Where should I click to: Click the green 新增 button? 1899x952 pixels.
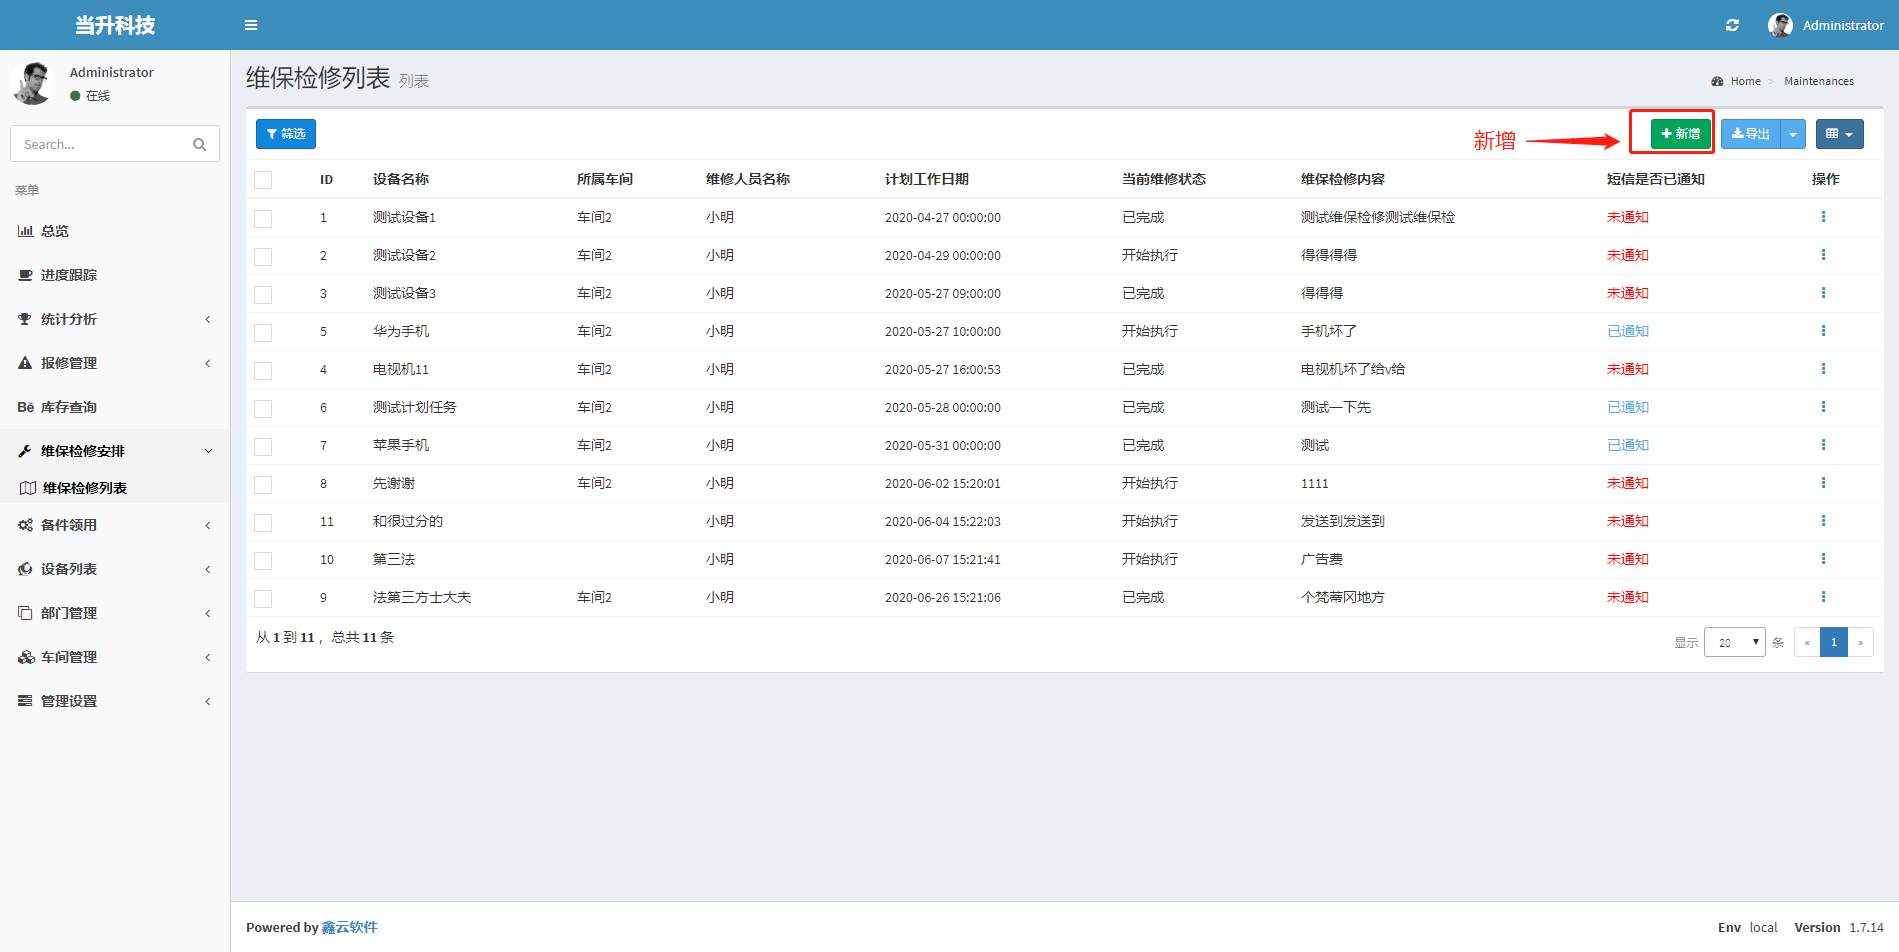1680,134
